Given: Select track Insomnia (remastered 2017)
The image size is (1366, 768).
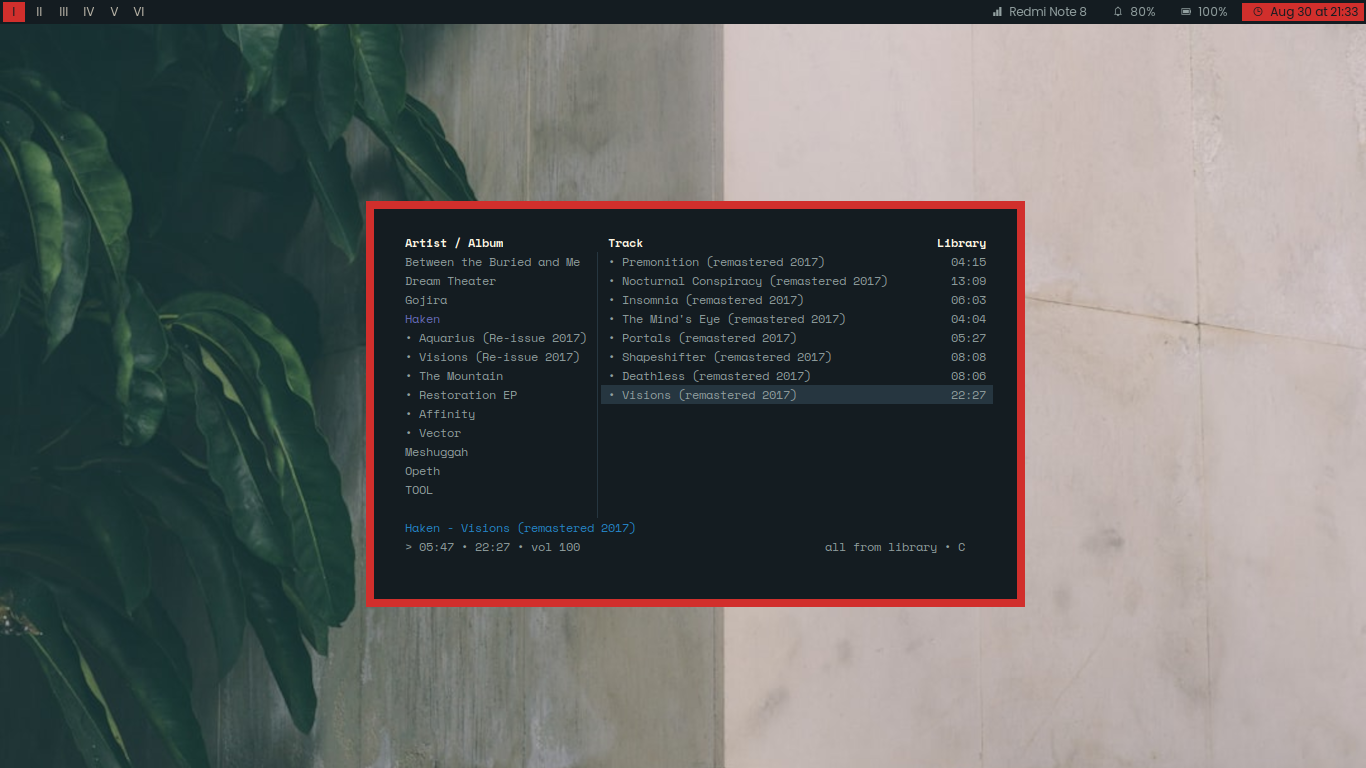Looking at the screenshot, I should pos(797,300).
